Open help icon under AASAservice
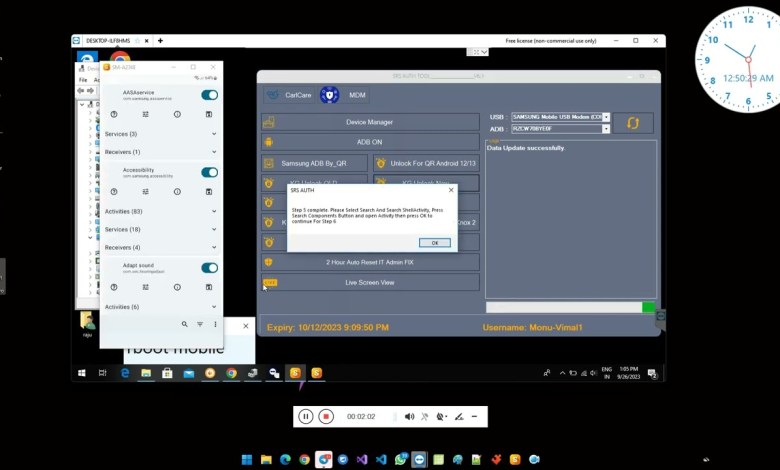This screenshot has height=470, width=780. click(x=114, y=114)
